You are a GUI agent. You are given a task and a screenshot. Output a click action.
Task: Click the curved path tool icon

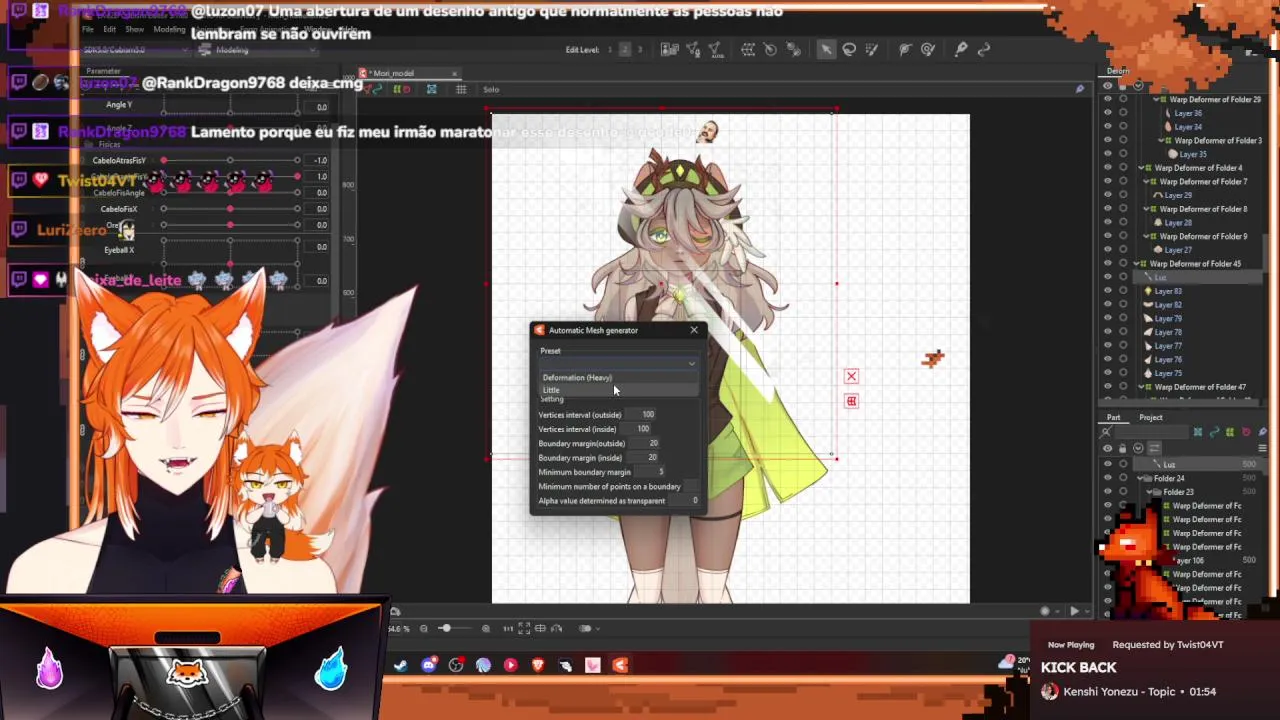point(984,49)
